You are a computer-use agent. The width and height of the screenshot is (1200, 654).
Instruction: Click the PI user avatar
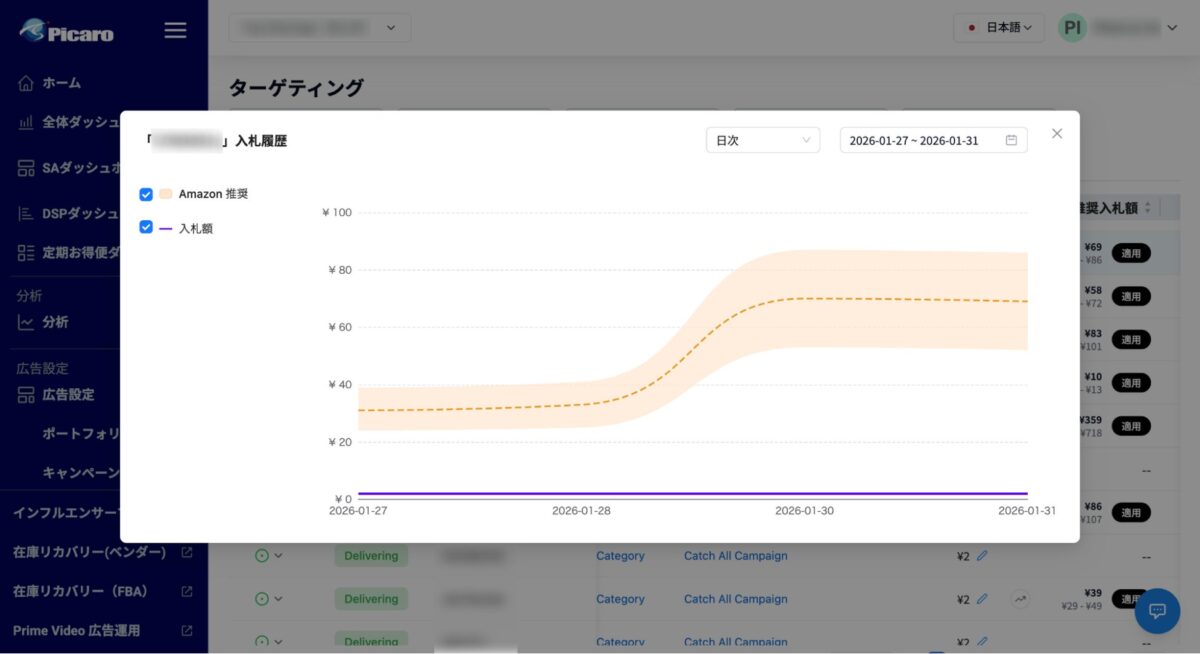1072,28
